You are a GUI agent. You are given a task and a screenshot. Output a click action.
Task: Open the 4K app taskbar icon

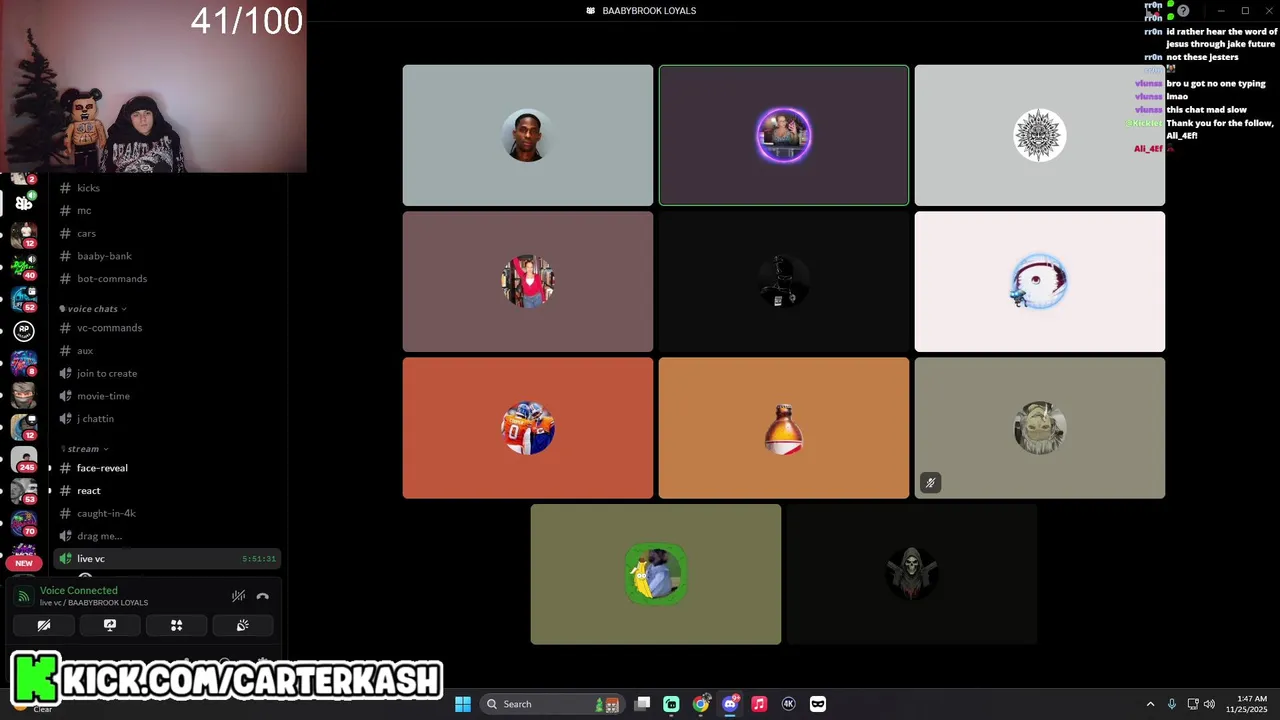pos(788,704)
